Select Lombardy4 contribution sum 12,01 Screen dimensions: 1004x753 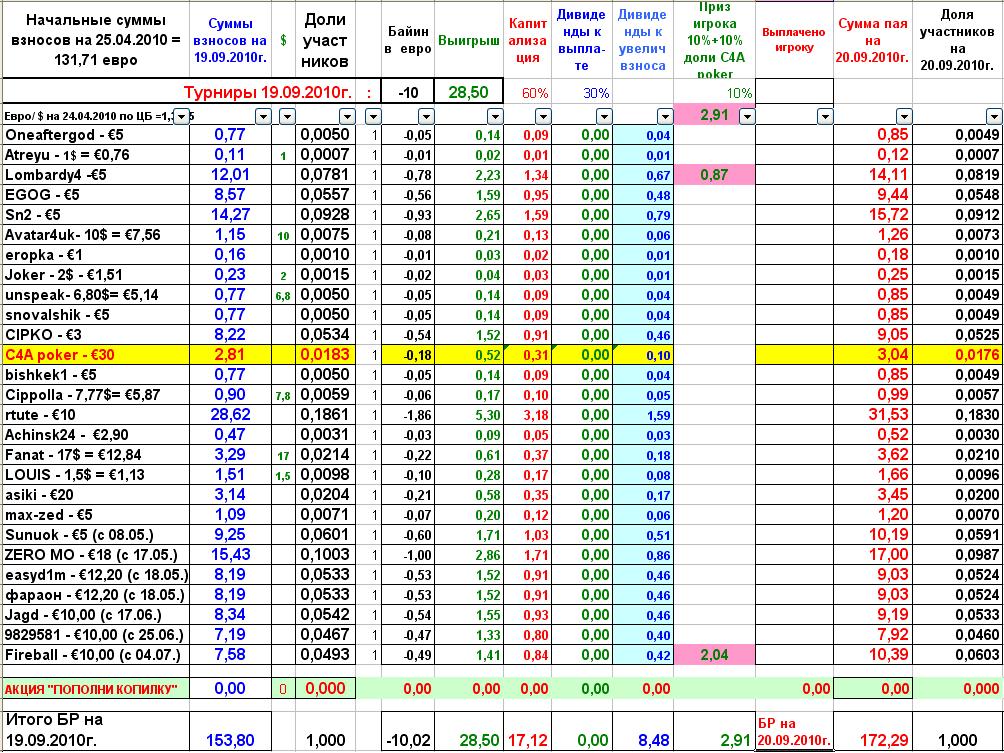232,174
